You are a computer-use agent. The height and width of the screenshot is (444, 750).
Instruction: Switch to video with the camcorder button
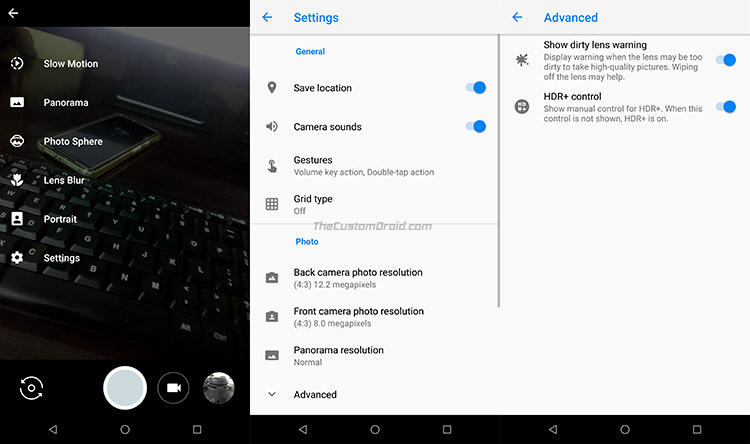tap(173, 388)
